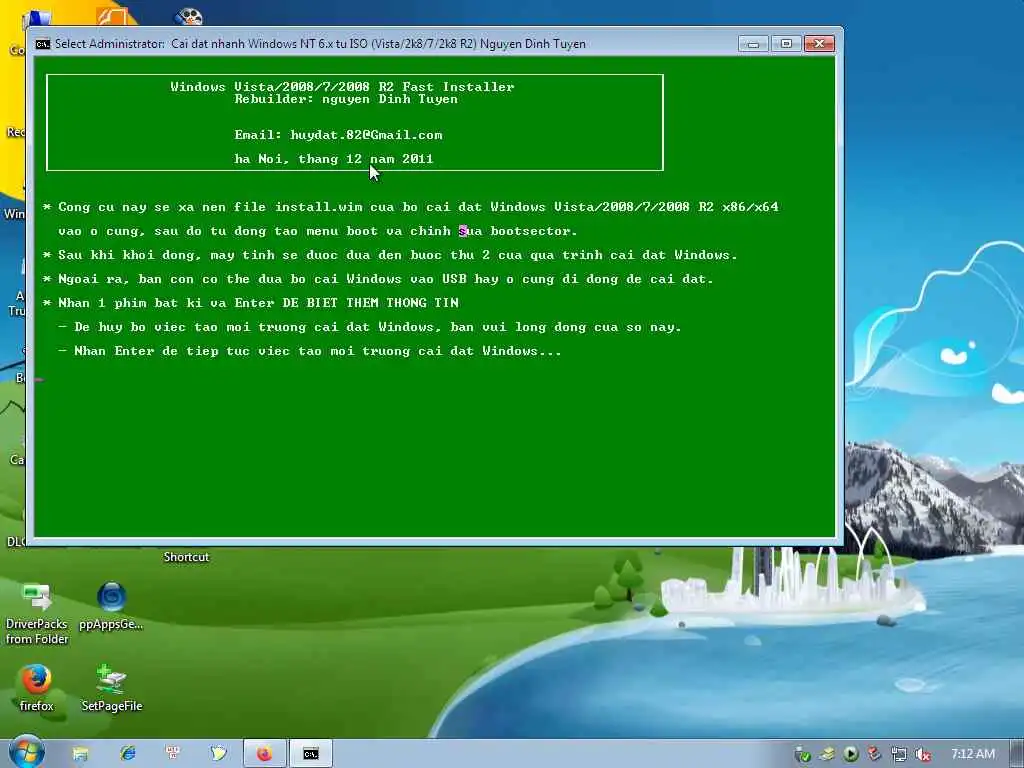Viewport: 1024px width, 768px height.
Task: Launch Internet Explorer from the taskbar
Action: [127, 754]
